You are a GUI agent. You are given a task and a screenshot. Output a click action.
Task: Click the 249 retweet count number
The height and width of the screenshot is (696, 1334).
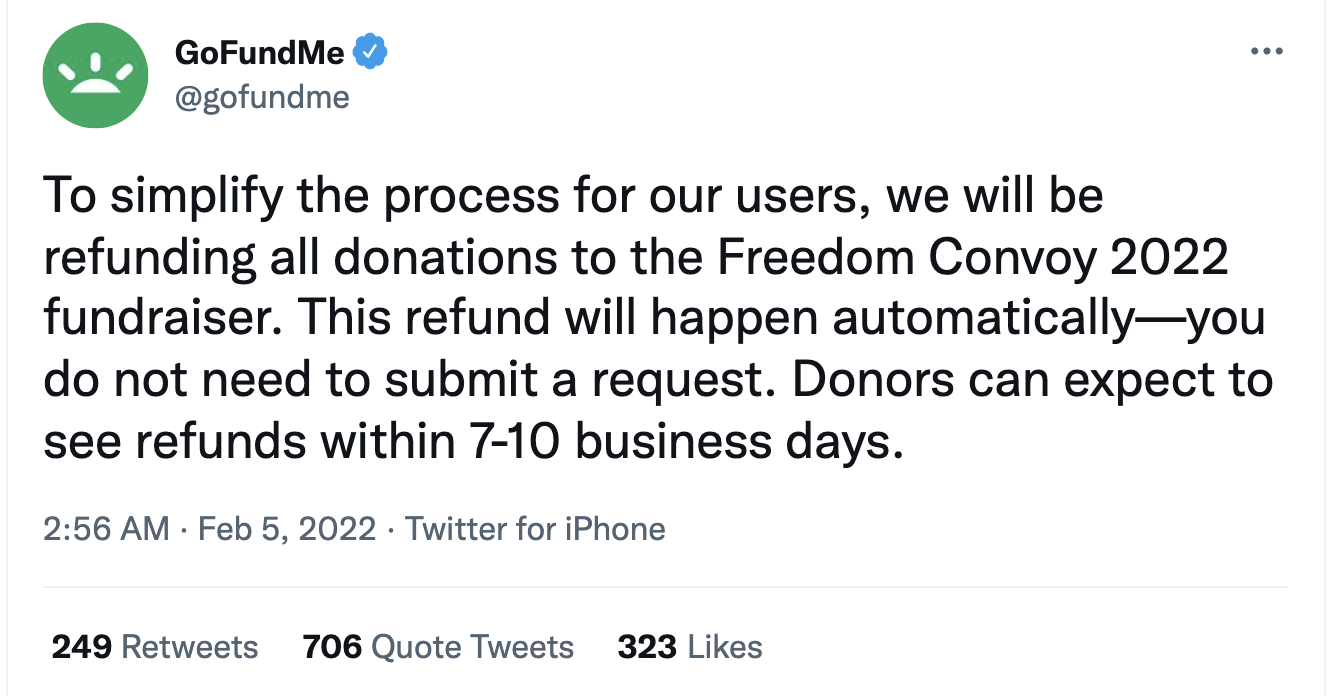(81, 647)
